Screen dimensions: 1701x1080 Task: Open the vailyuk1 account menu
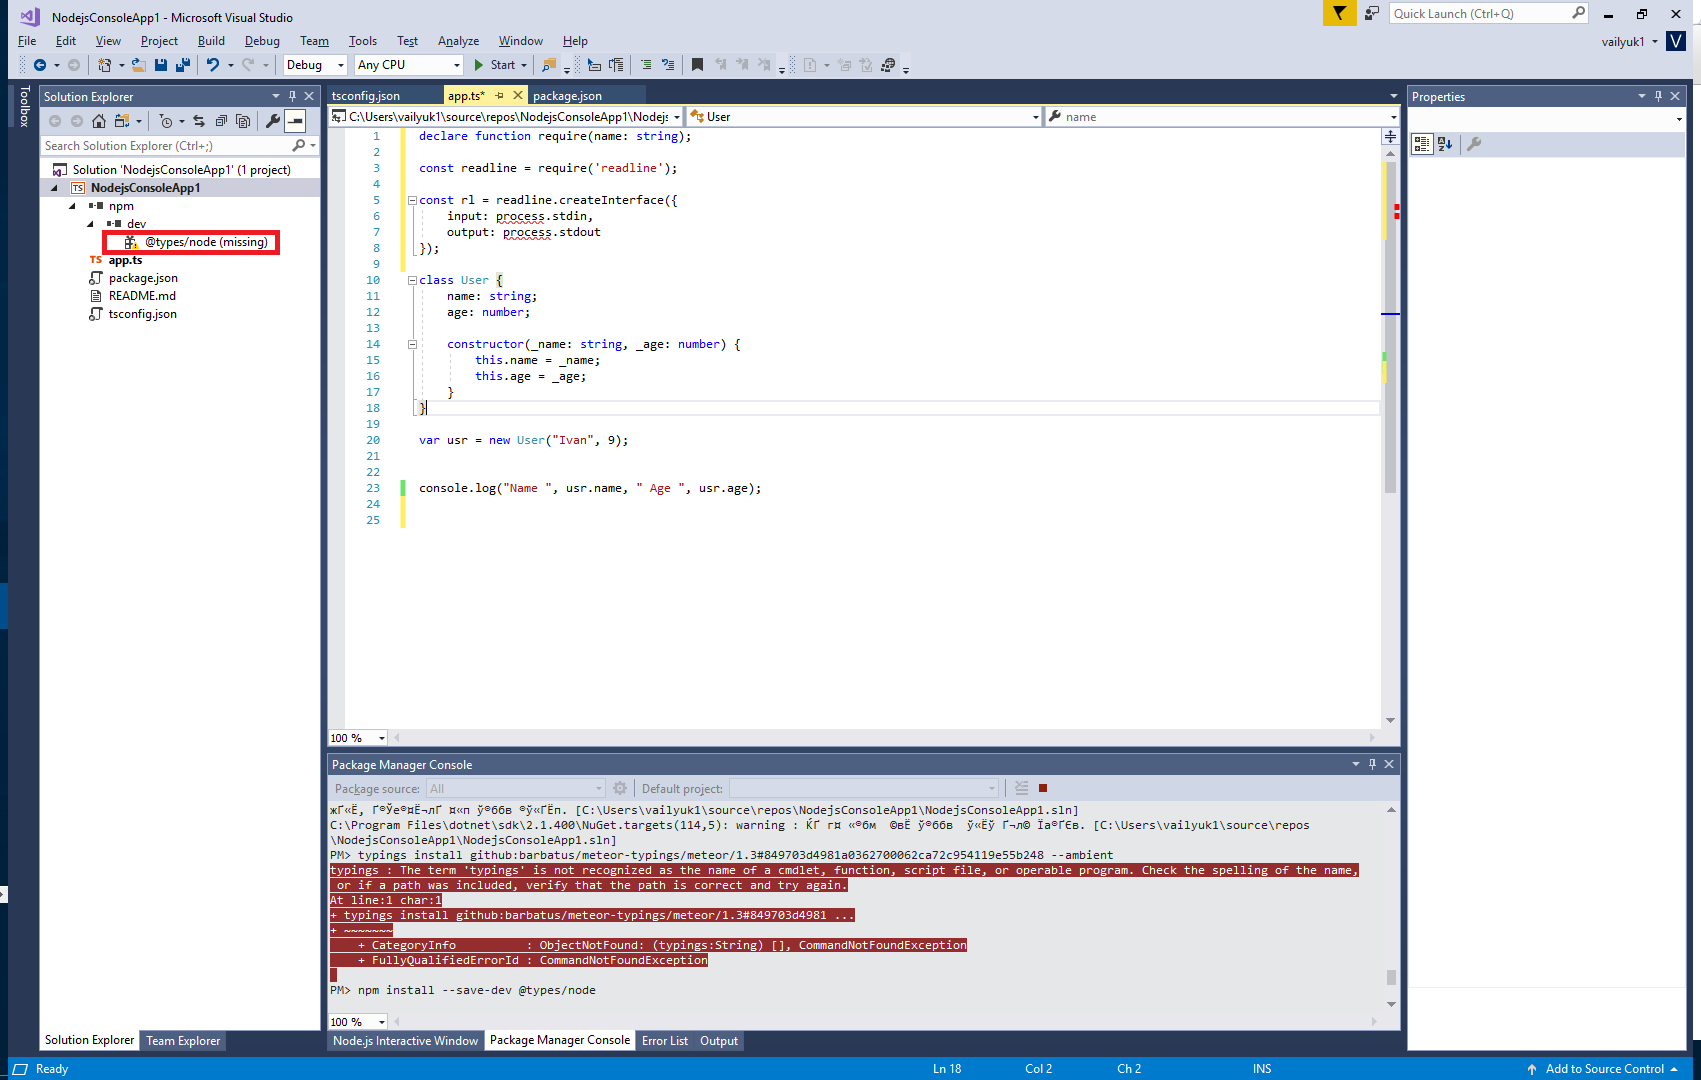point(1629,41)
